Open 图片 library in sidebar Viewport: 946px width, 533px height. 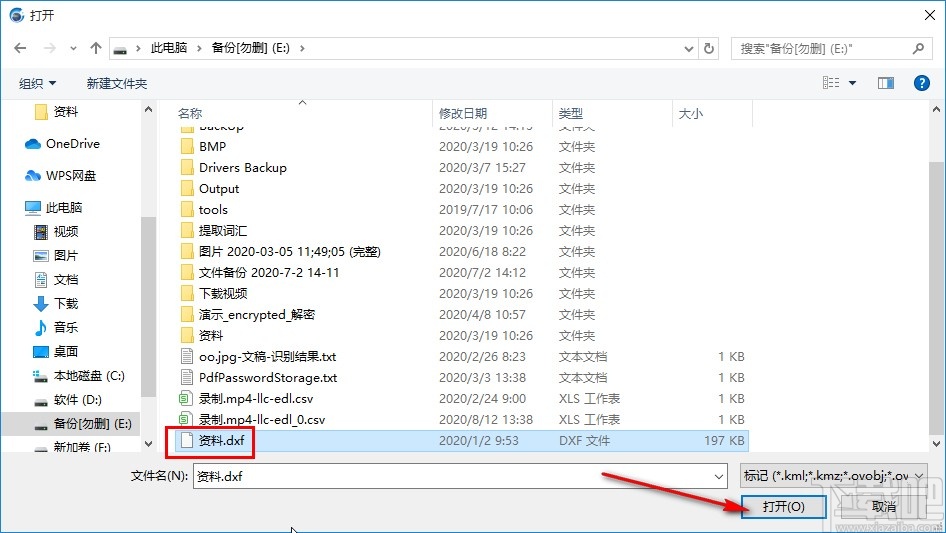56,255
